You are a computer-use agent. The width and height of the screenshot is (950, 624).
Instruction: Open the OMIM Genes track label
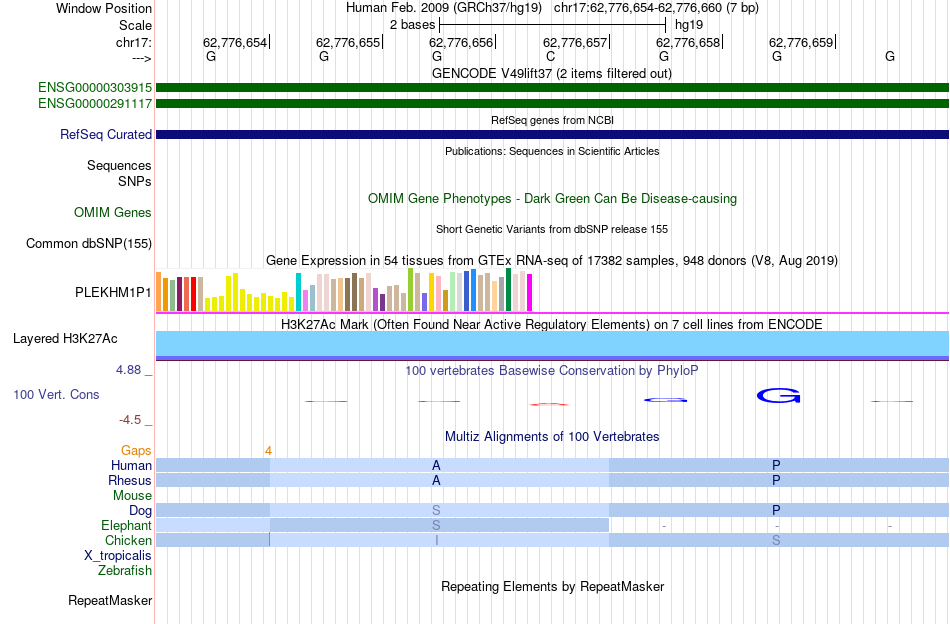(113, 213)
